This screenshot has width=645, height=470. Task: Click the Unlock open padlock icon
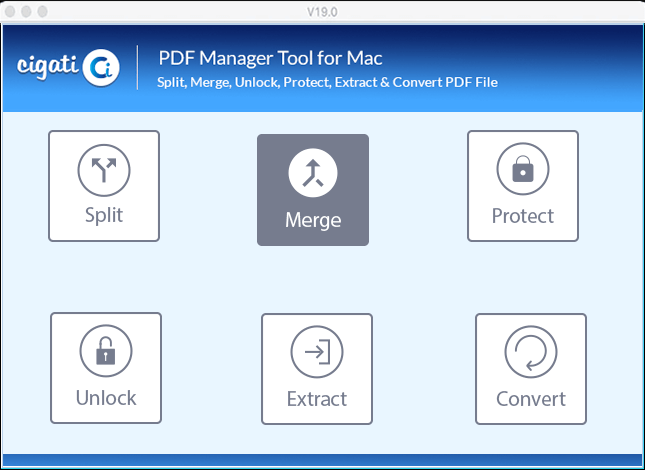[106, 351]
